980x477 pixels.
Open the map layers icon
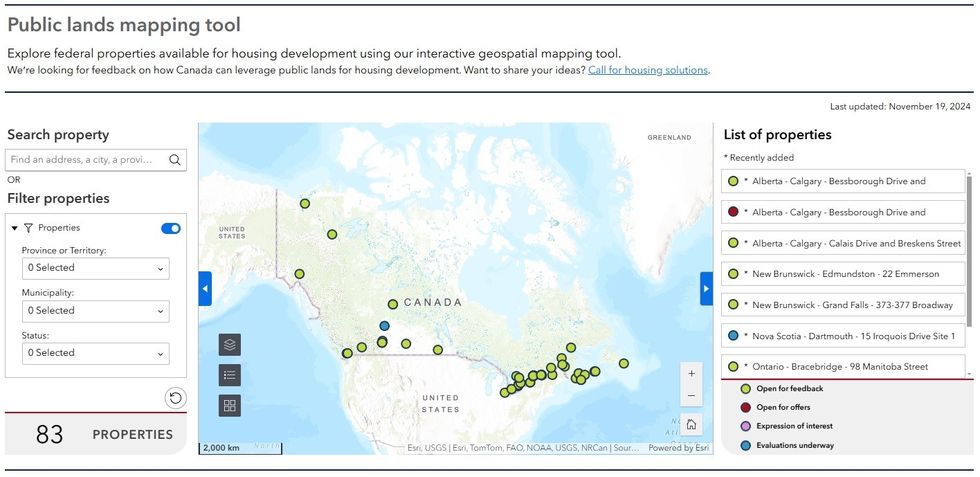click(230, 345)
